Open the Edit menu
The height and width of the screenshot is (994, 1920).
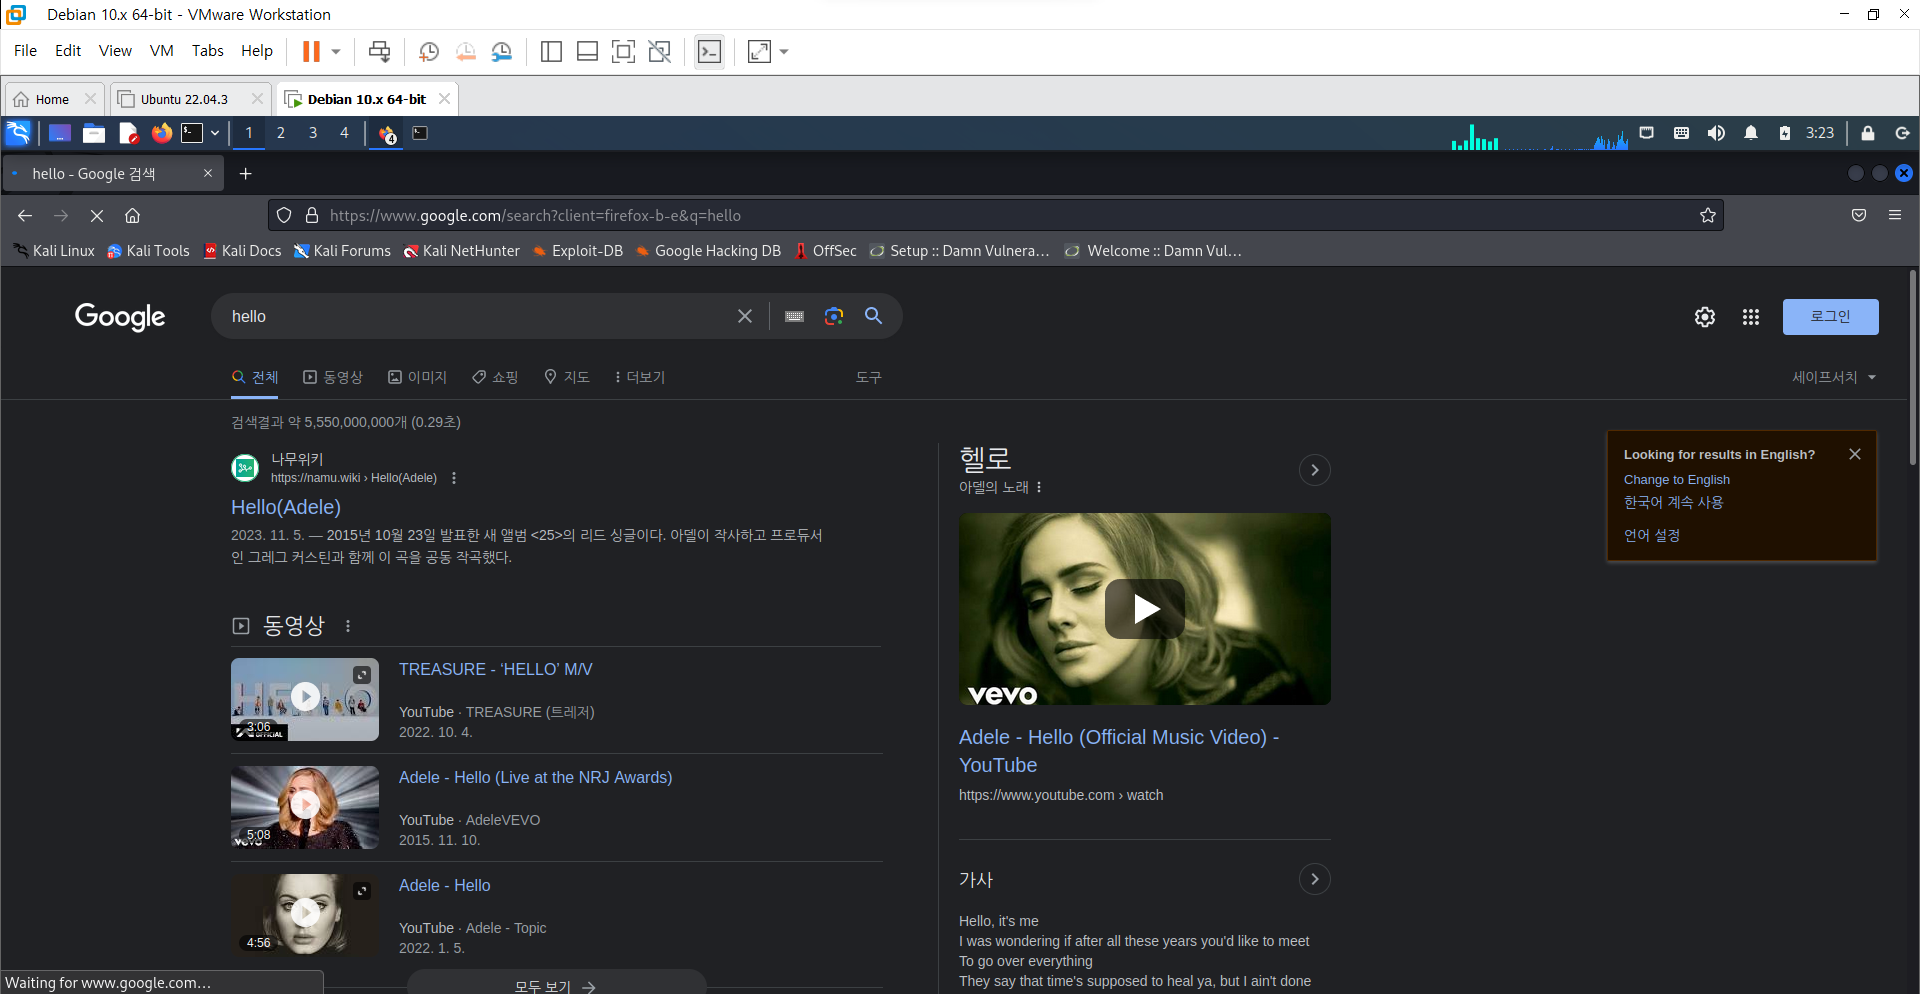(x=68, y=50)
